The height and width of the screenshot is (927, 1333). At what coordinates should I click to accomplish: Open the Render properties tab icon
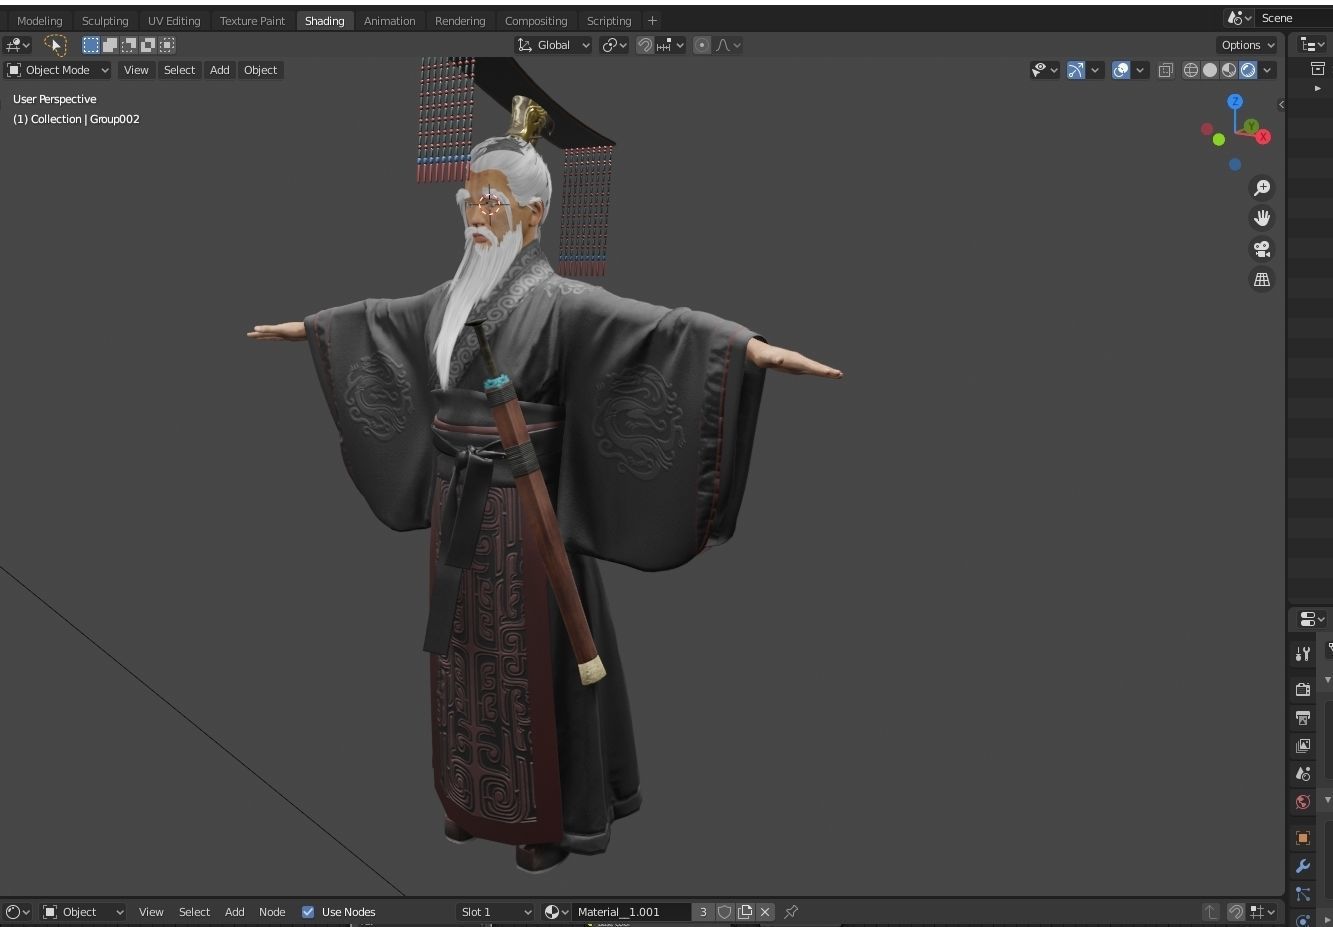[x=1303, y=690]
